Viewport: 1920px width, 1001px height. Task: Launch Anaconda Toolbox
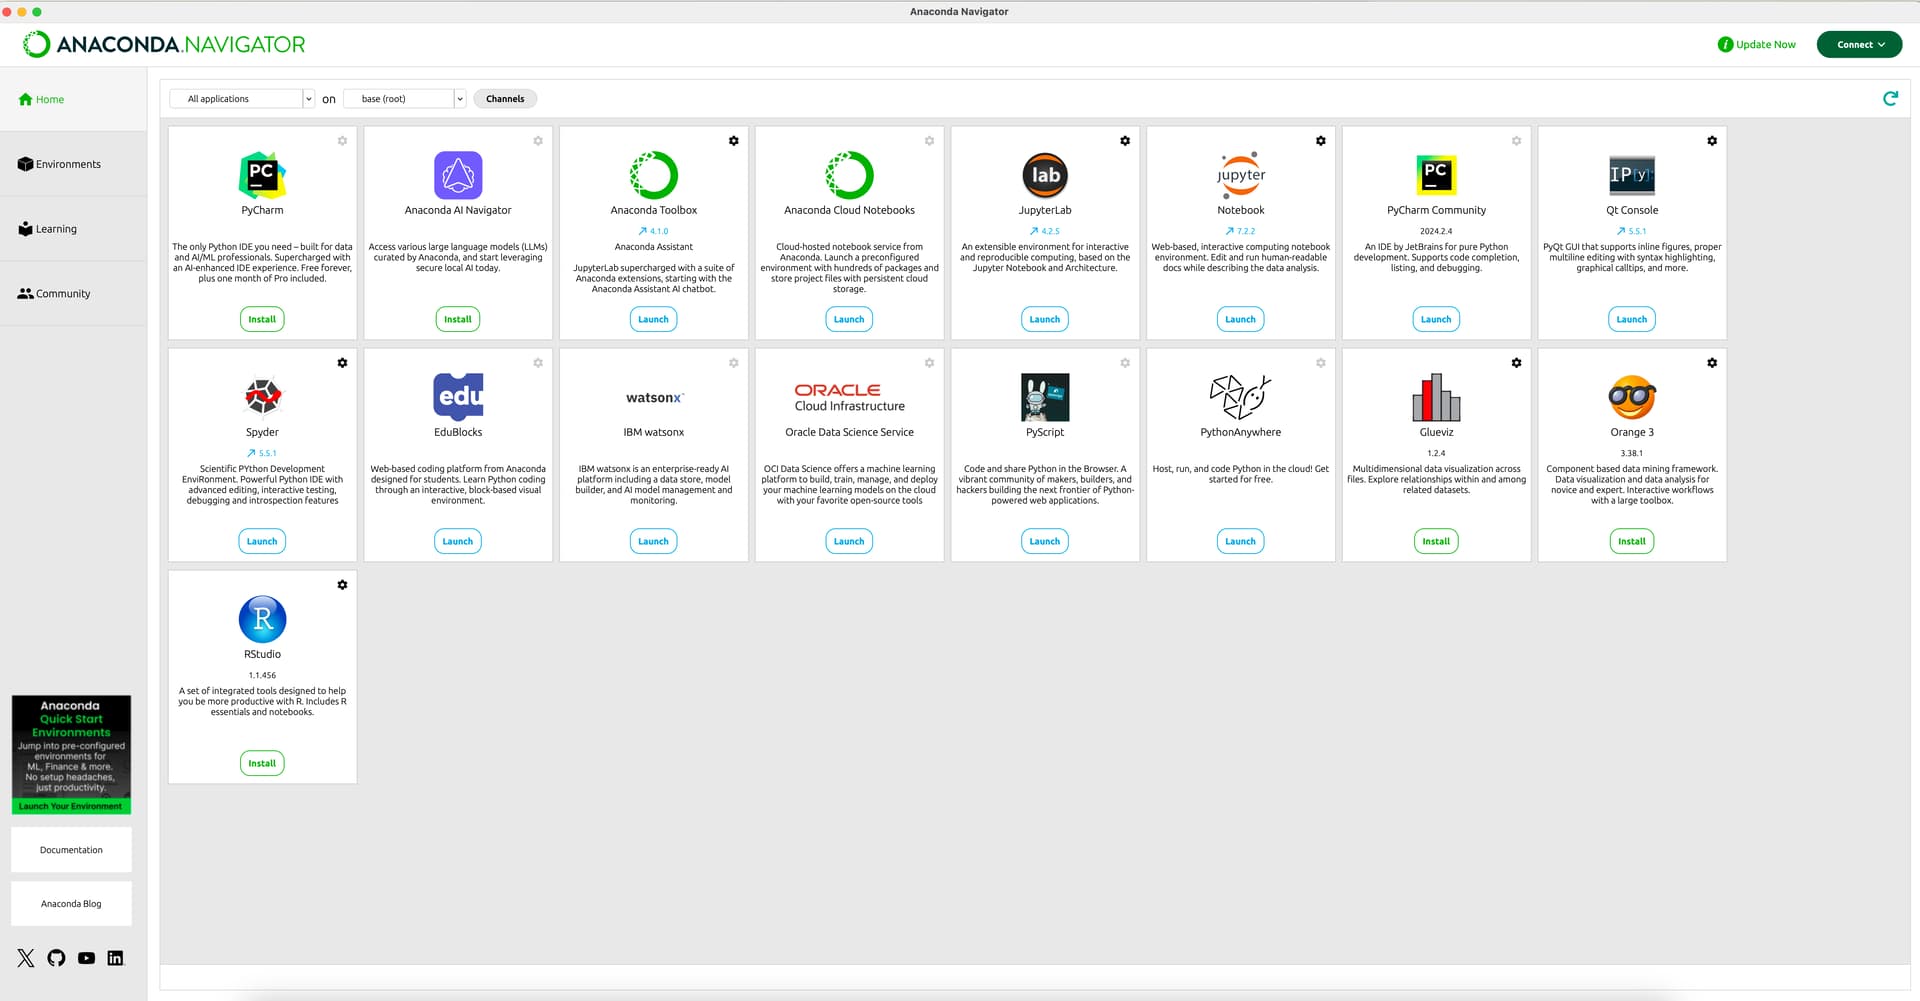point(654,319)
